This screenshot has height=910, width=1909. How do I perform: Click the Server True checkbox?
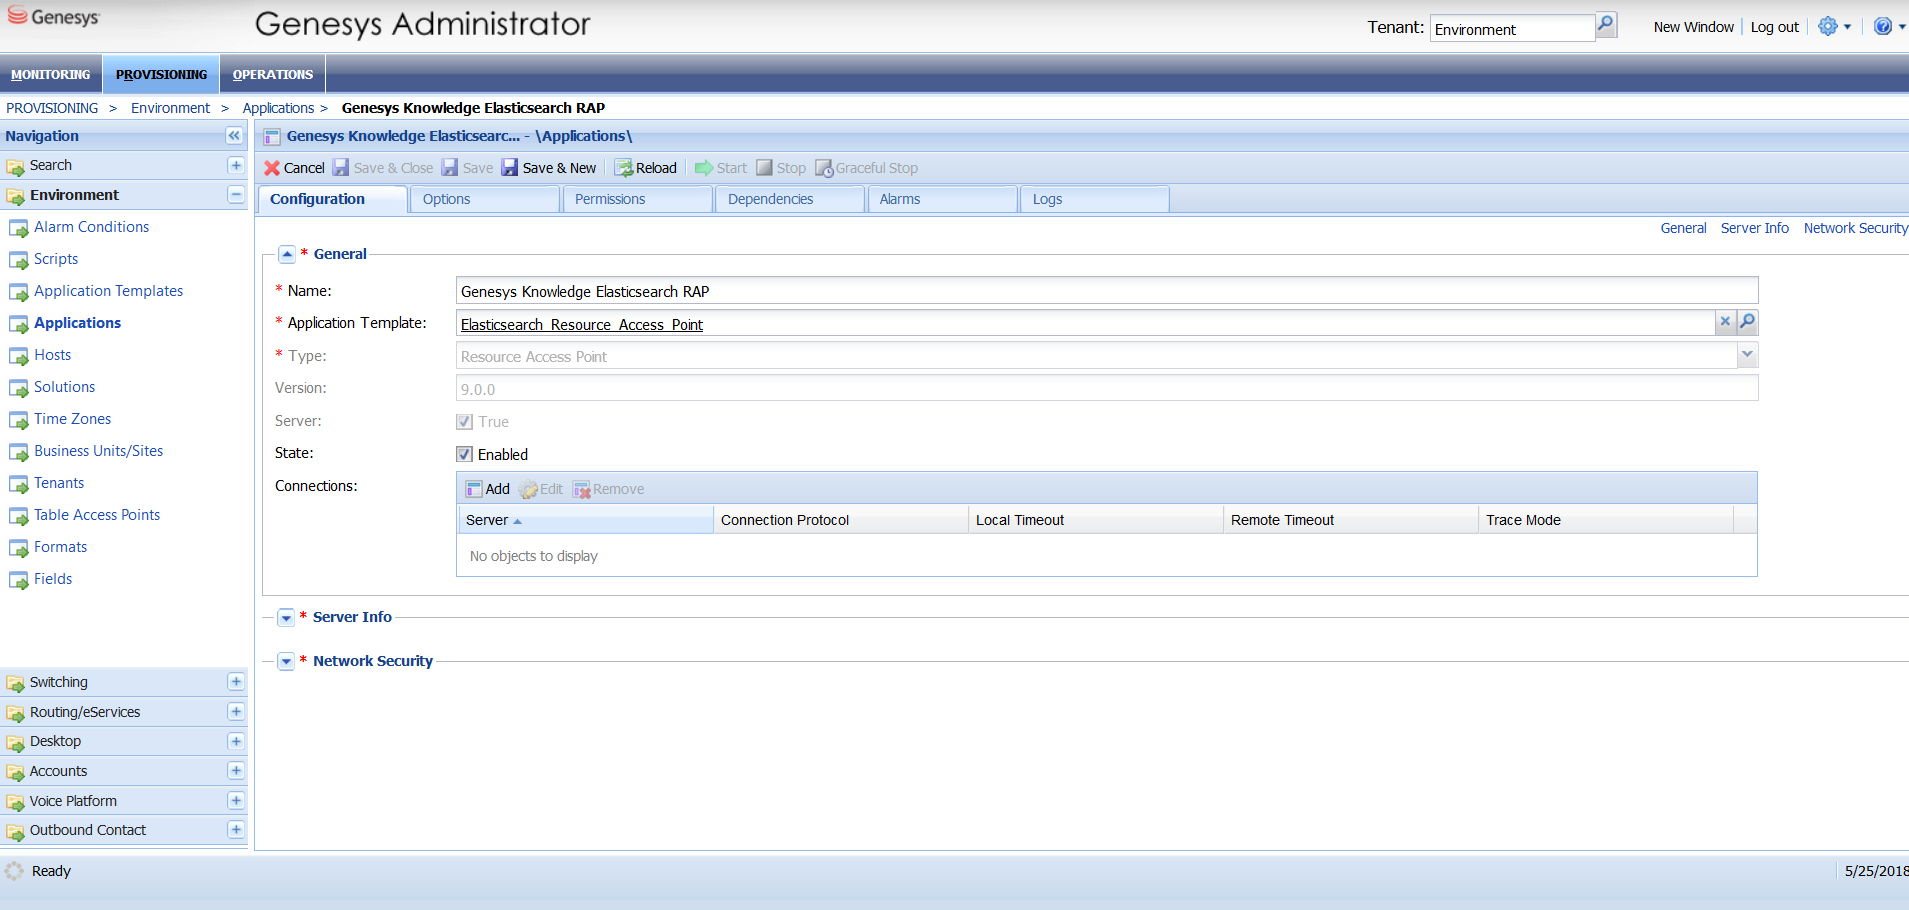click(465, 422)
